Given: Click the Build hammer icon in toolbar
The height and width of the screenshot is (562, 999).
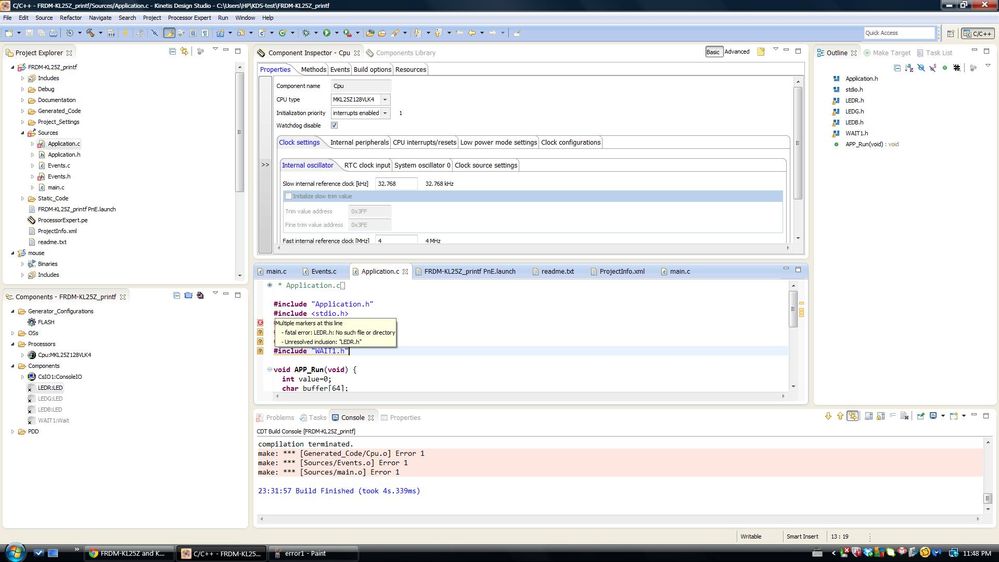Looking at the screenshot, I should tap(90, 33).
